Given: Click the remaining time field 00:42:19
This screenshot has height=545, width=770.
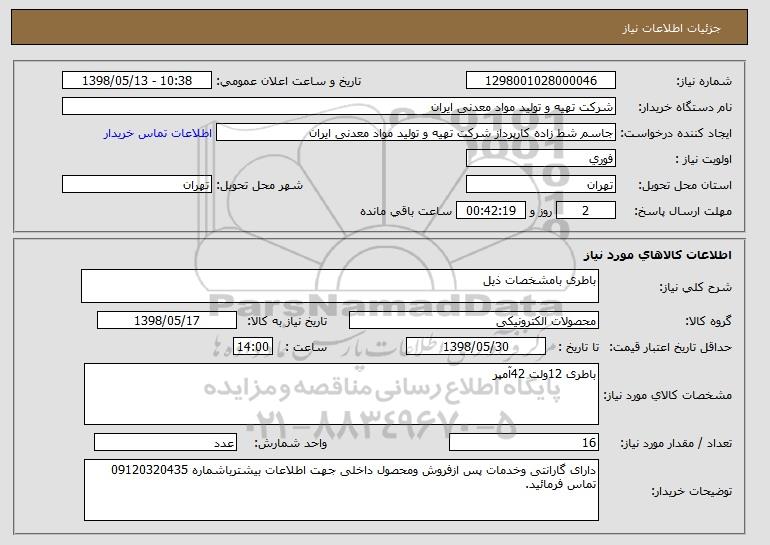Looking at the screenshot, I should [491, 211].
